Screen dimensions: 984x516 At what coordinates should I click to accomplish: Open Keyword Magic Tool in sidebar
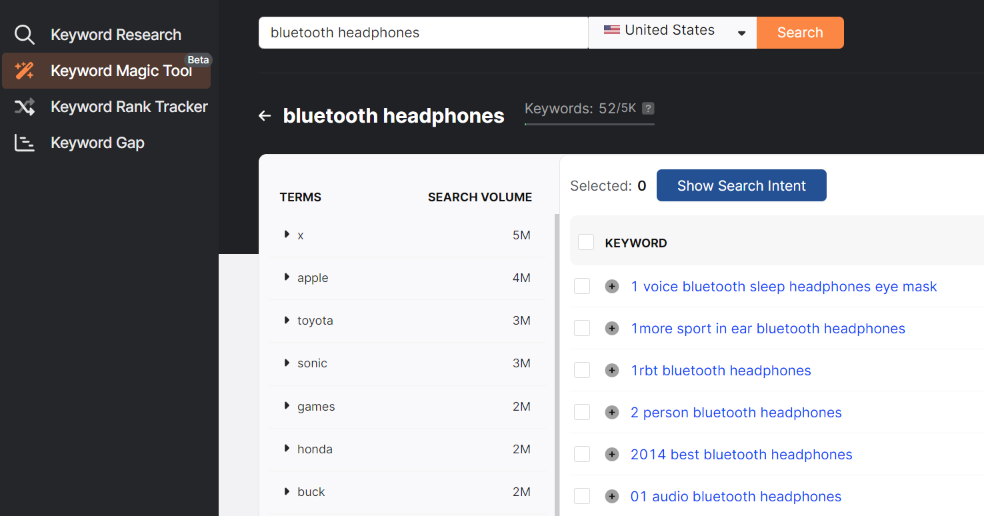pyautogui.click(x=107, y=70)
